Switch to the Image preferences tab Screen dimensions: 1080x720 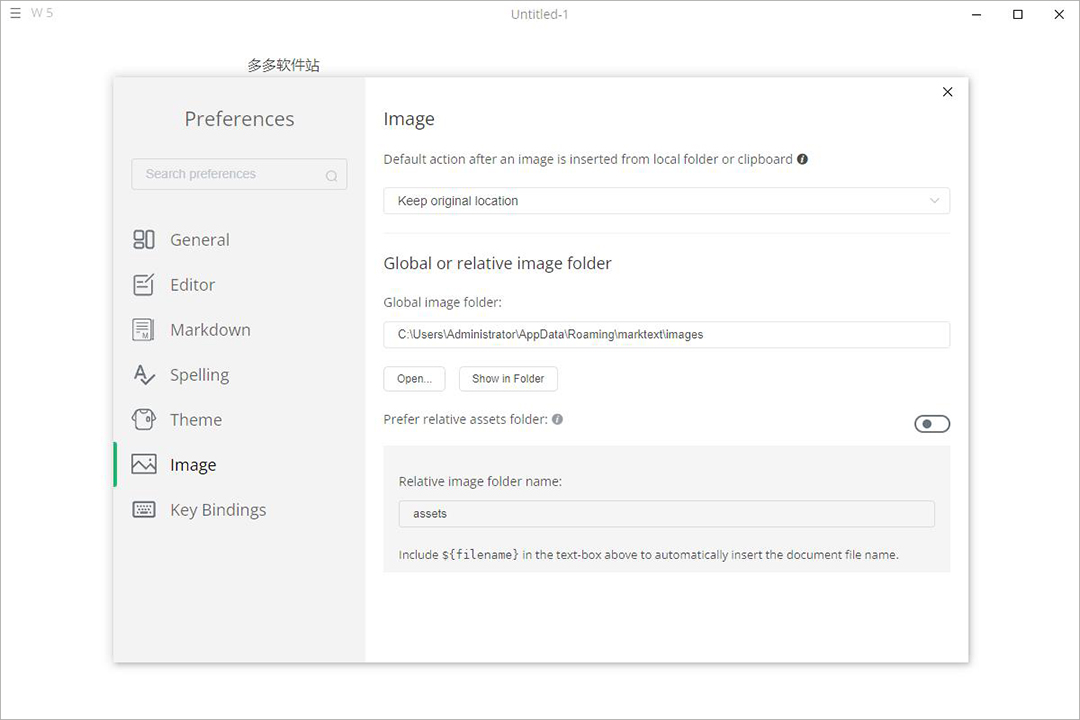point(193,465)
